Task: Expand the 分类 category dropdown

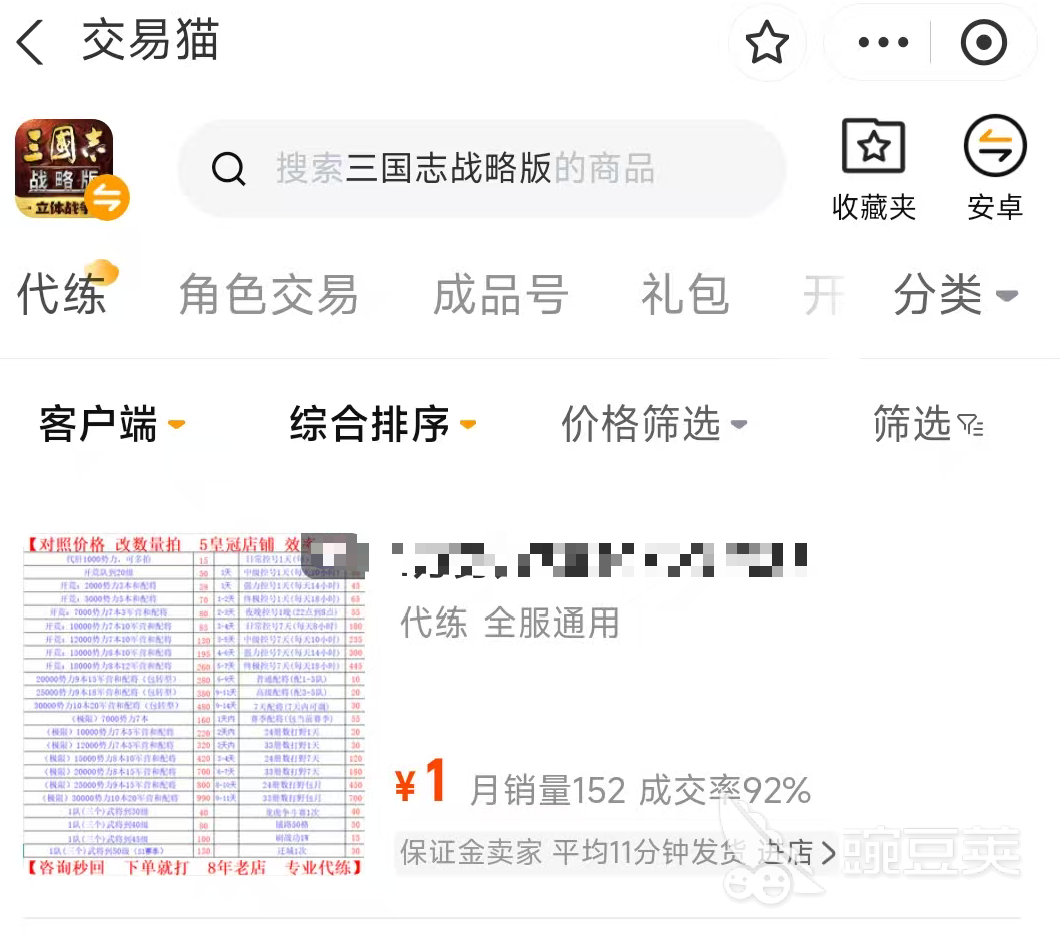Action: pos(955,295)
